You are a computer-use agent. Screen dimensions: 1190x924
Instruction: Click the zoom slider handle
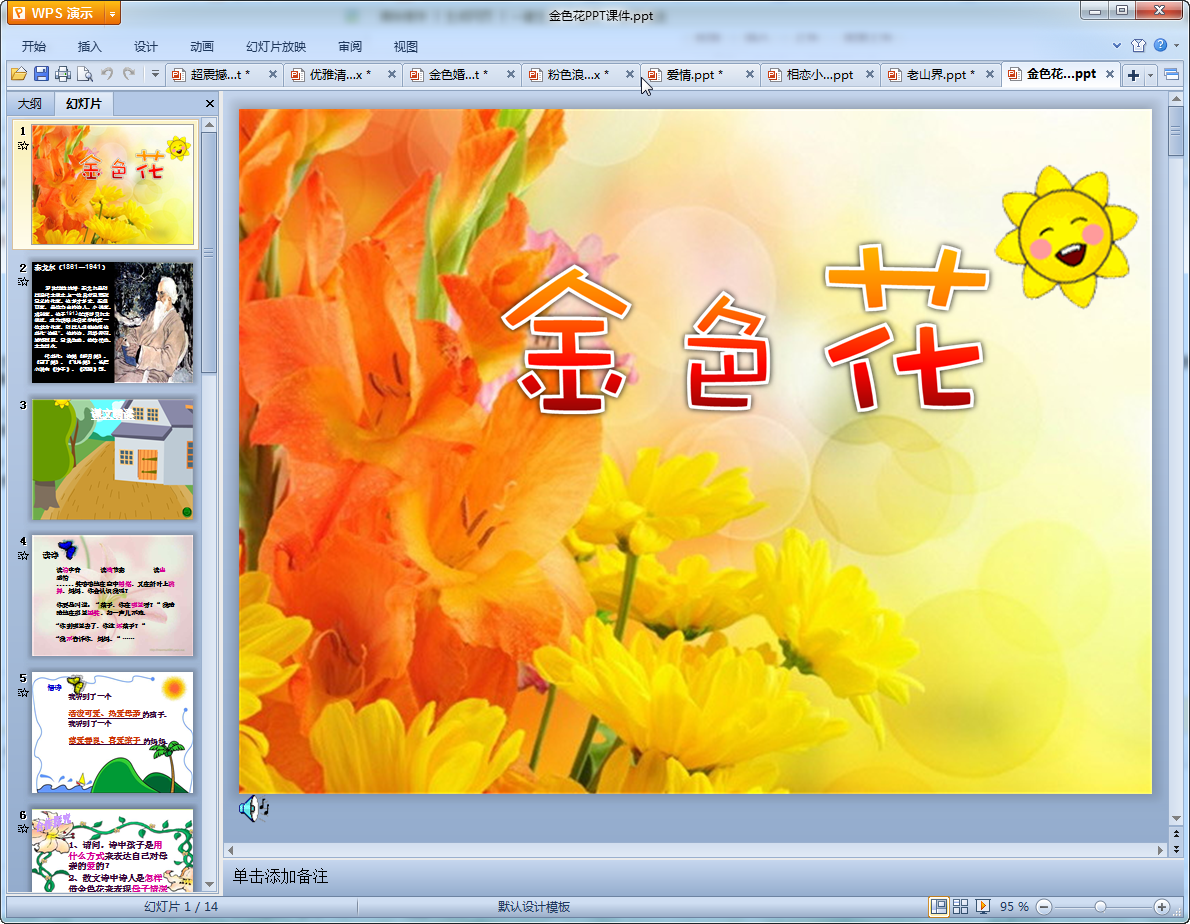pos(1100,907)
